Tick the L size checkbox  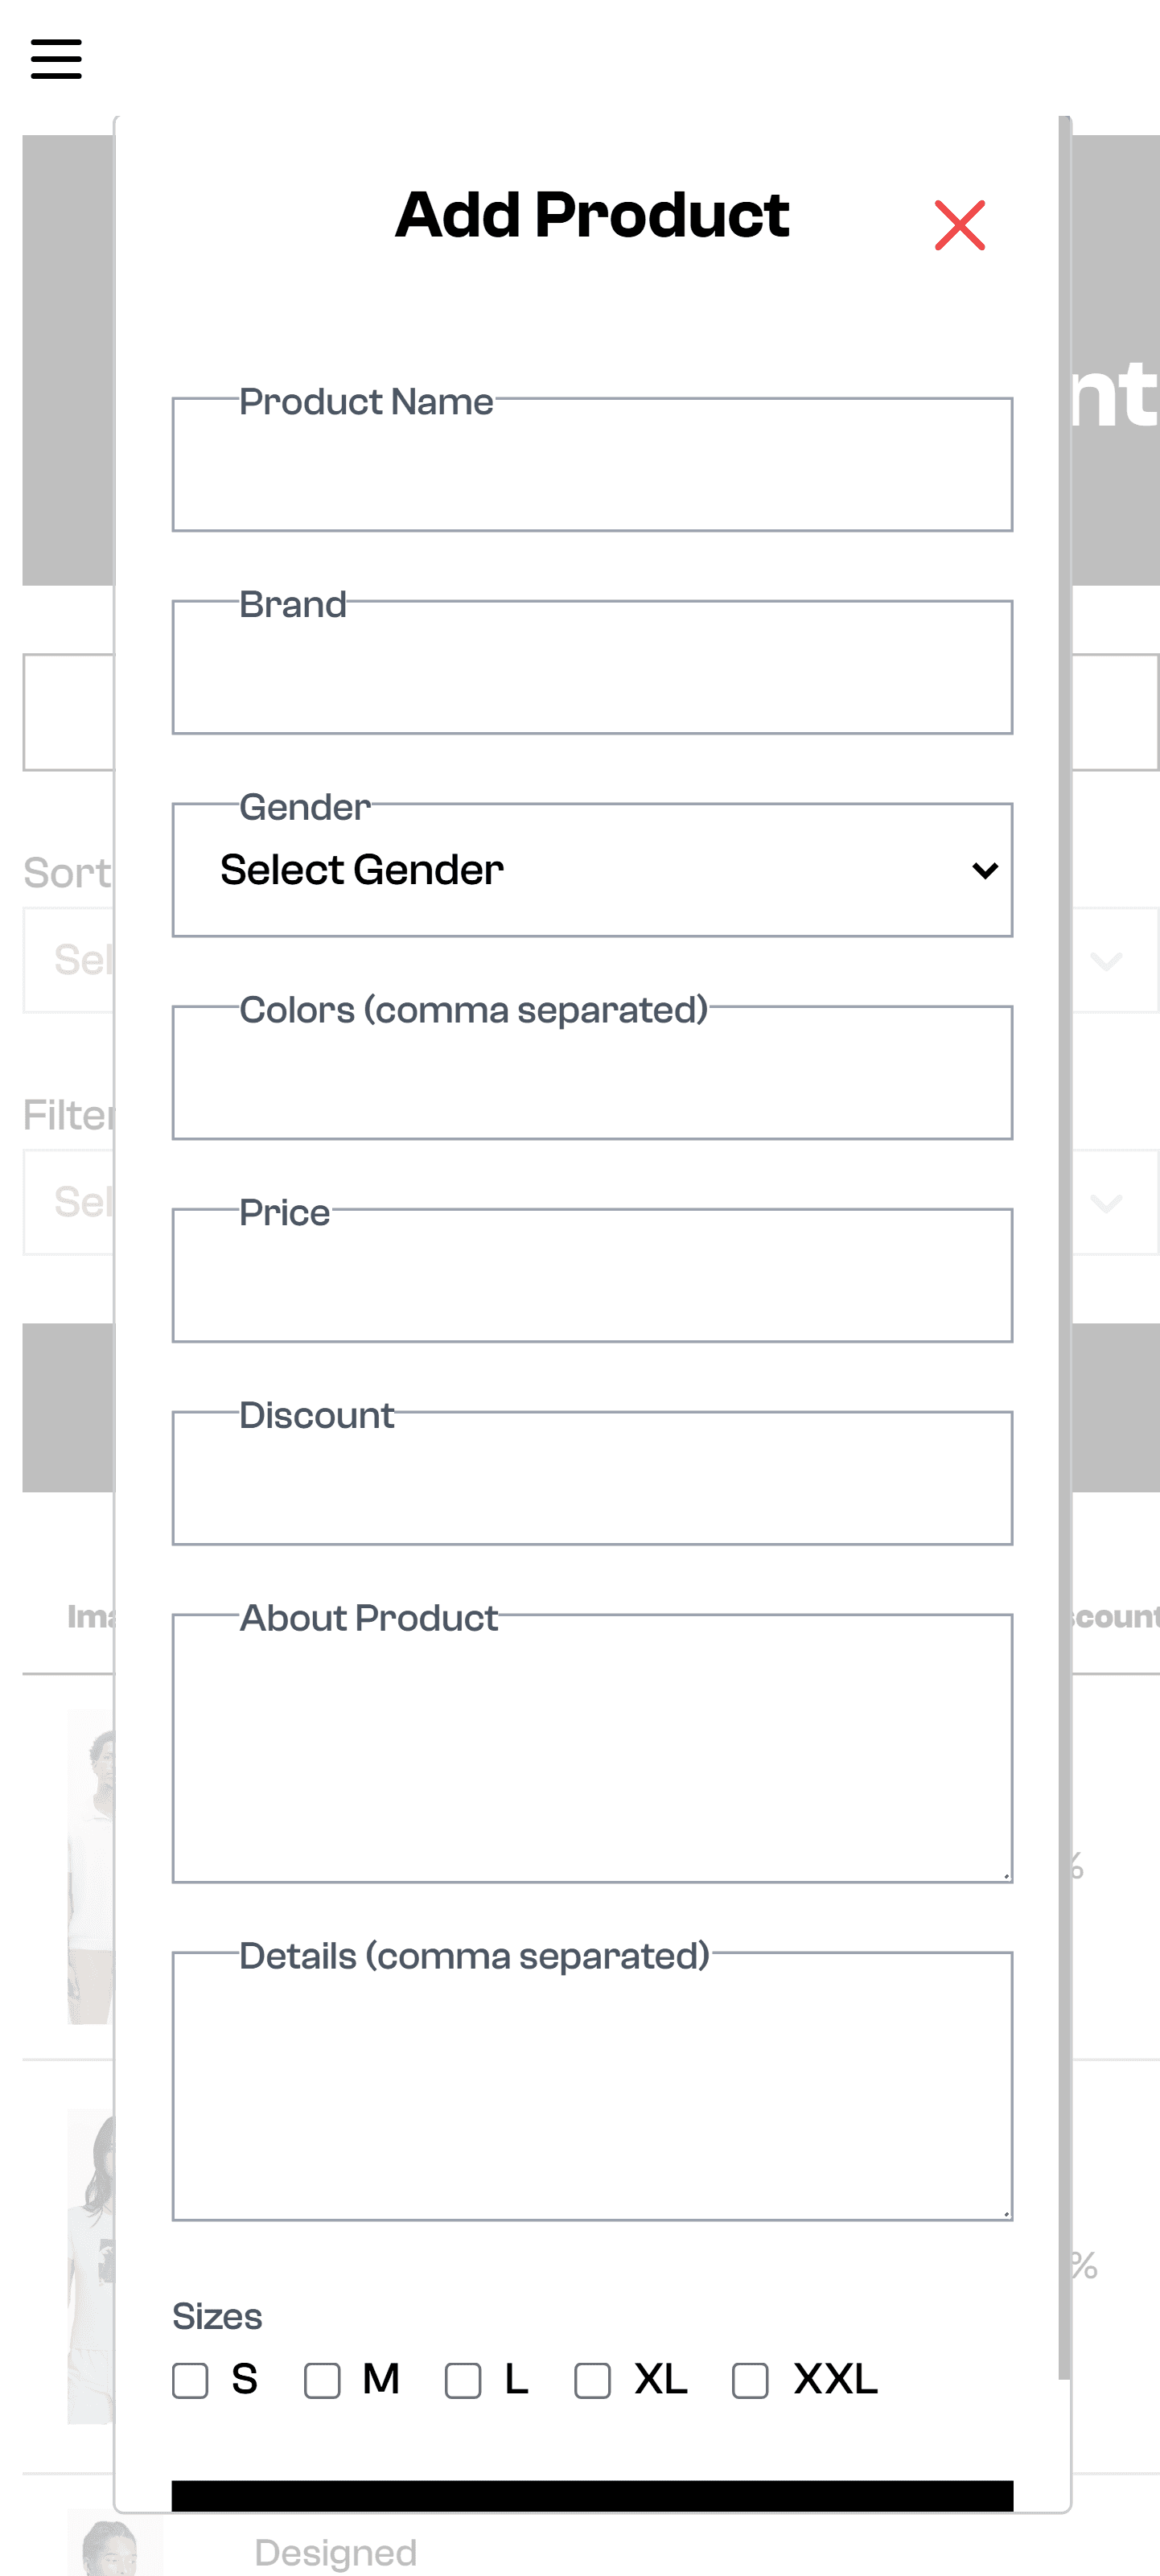(463, 2381)
